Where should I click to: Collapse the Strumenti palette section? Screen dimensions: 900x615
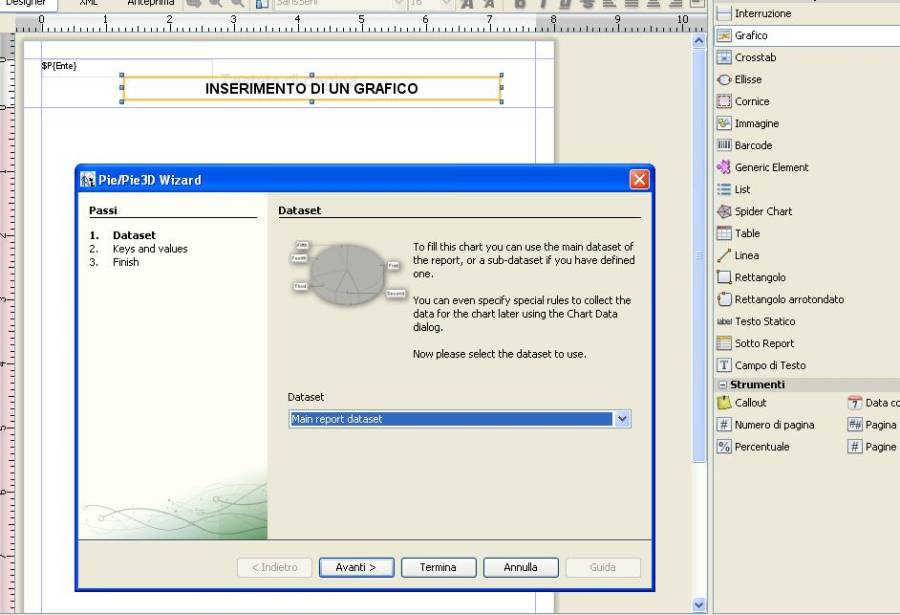pos(722,385)
